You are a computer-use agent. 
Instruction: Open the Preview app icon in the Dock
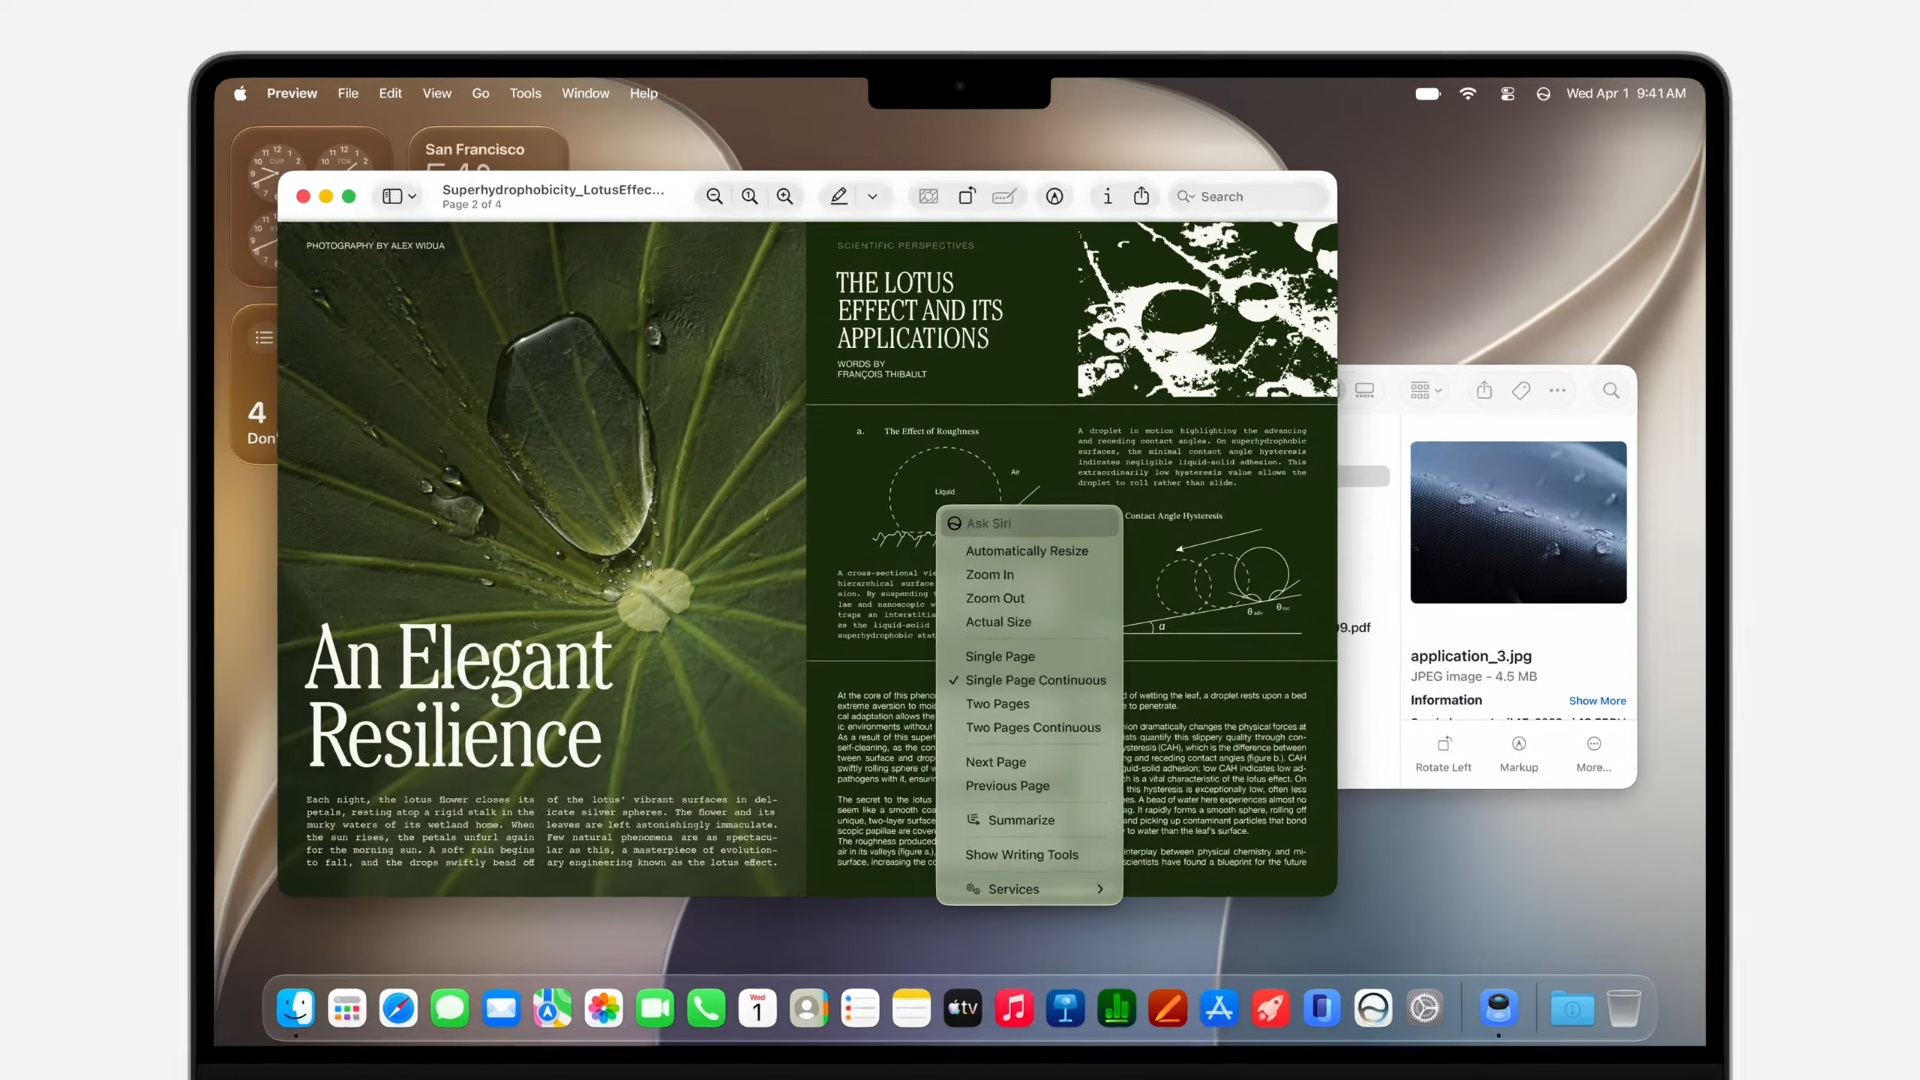click(x=1499, y=1008)
